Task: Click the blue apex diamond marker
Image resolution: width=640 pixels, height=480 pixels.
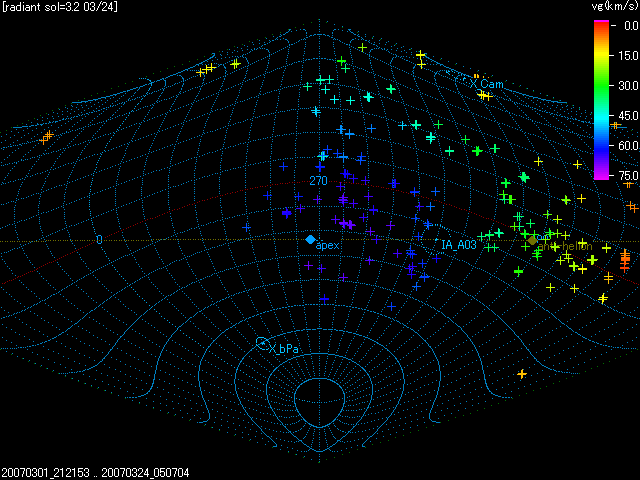Action: point(311,240)
